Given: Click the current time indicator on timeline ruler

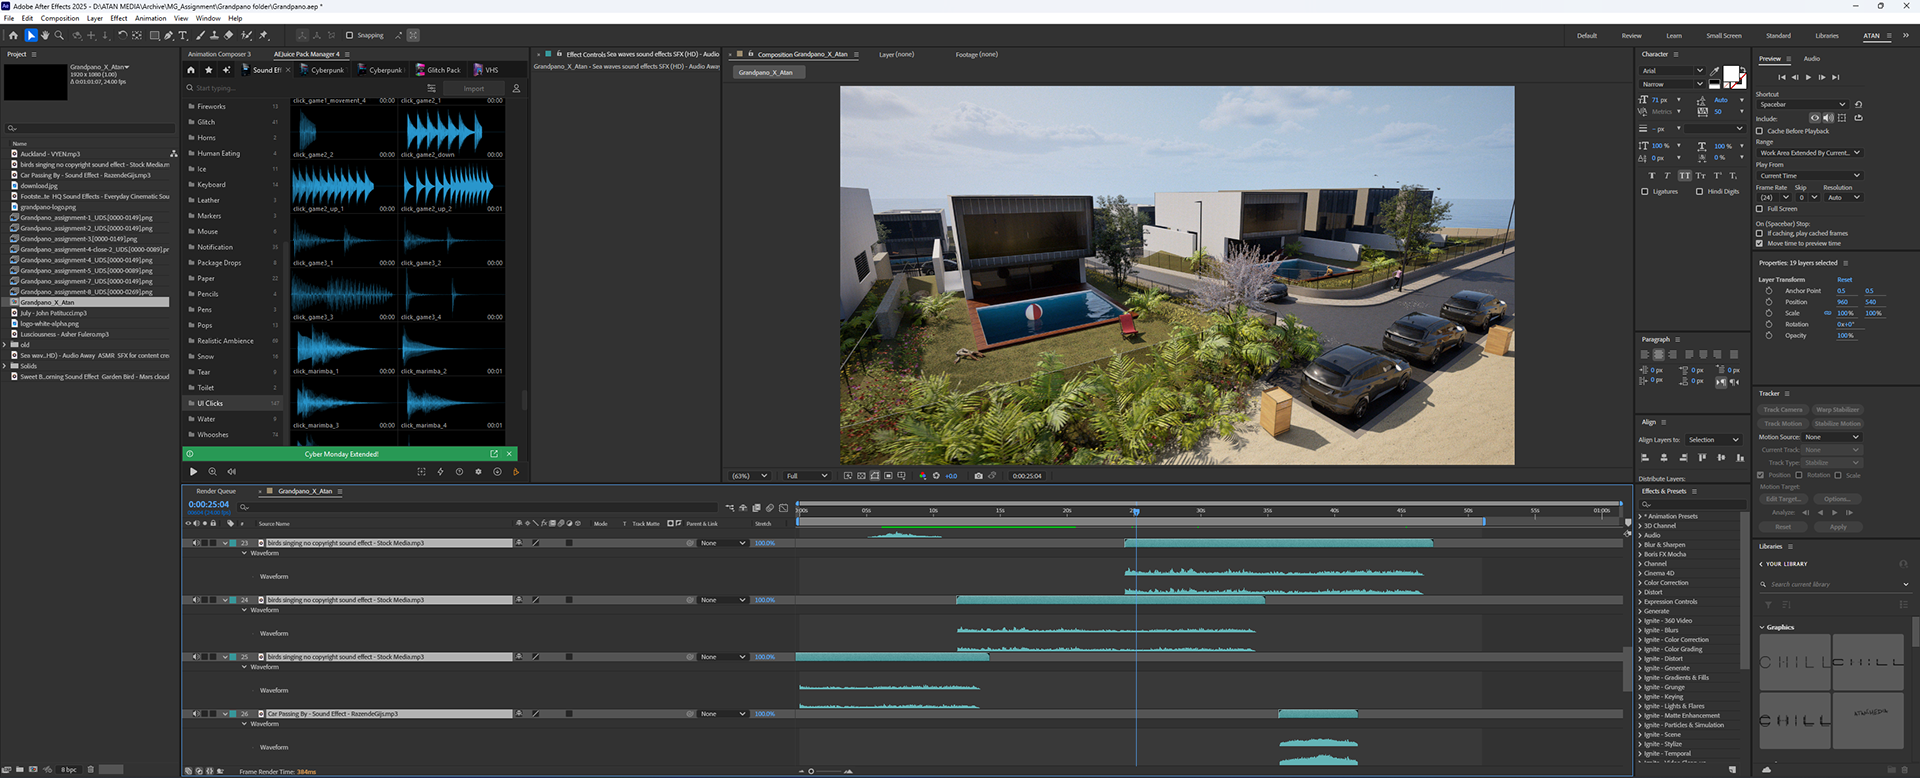Looking at the screenshot, I should coord(1135,511).
